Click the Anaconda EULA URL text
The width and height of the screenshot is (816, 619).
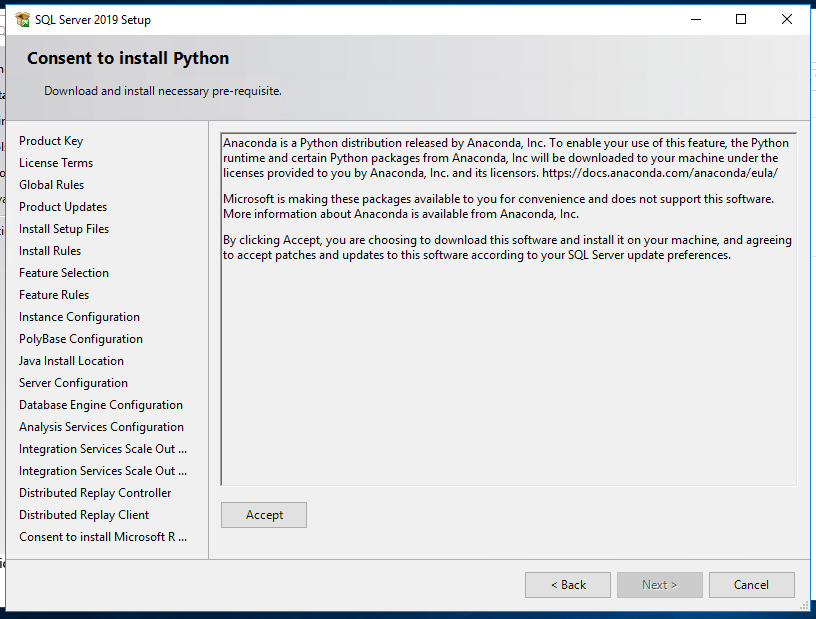660,173
